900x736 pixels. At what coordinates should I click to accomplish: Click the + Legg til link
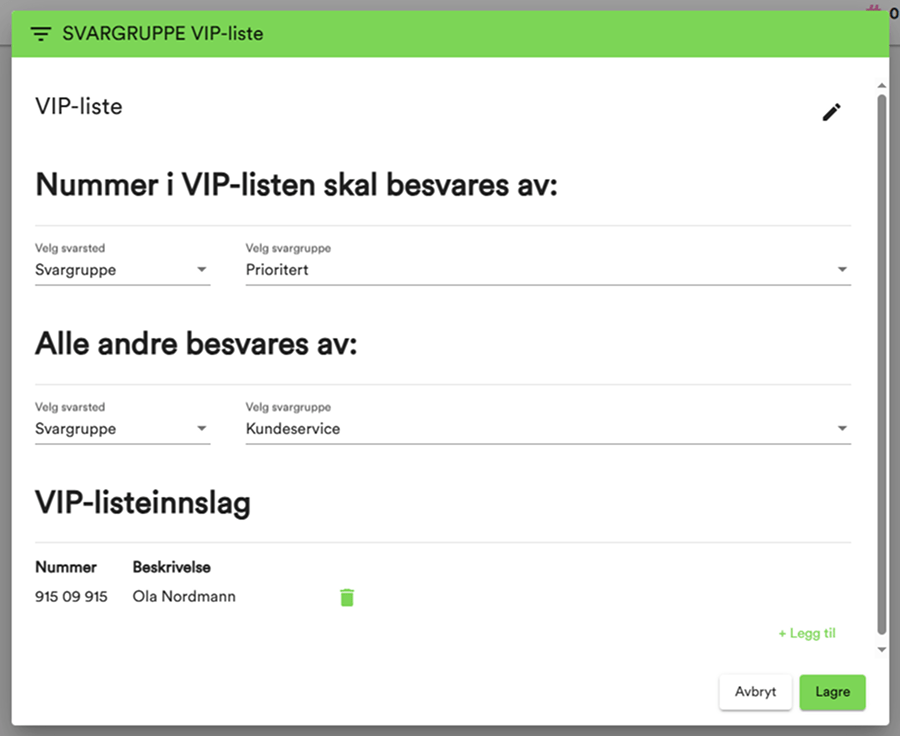click(806, 633)
